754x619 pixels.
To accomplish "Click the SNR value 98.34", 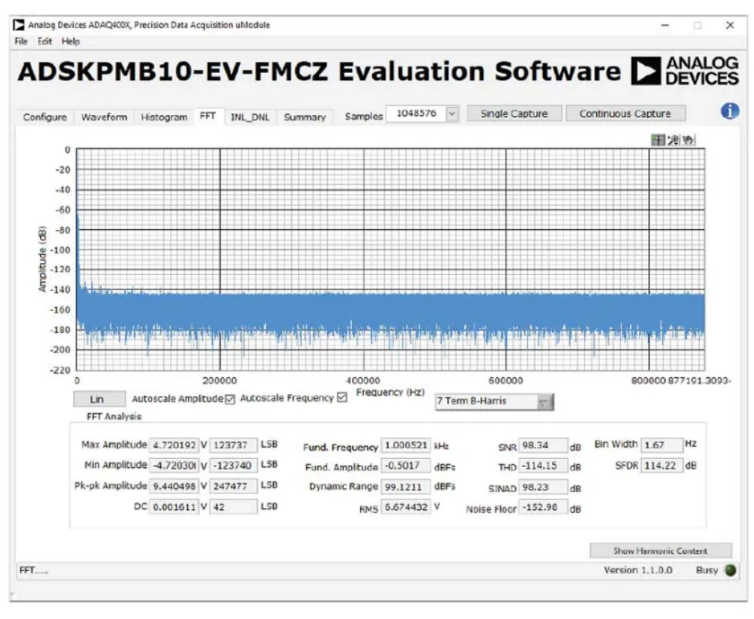I will click(x=543, y=445).
